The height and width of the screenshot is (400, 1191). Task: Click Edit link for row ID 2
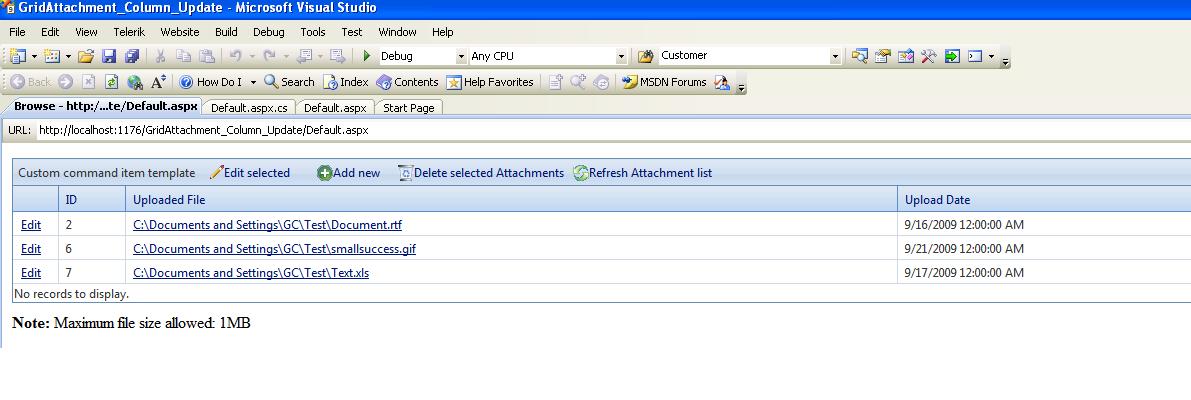coord(31,225)
